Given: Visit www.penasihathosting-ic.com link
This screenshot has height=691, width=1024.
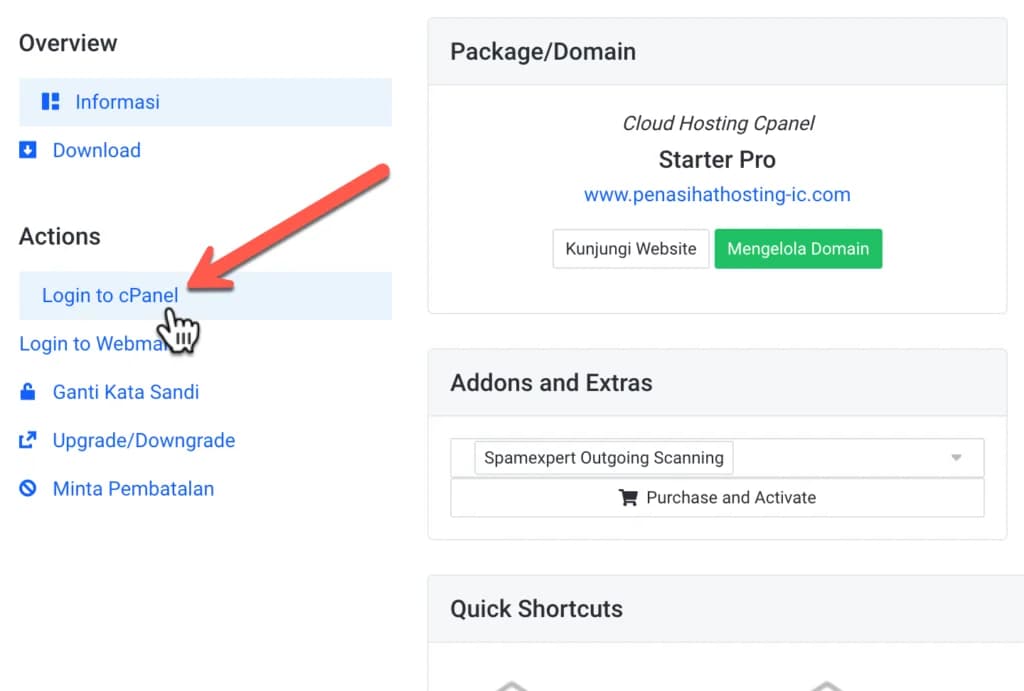Looking at the screenshot, I should click(x=716, y=194).
